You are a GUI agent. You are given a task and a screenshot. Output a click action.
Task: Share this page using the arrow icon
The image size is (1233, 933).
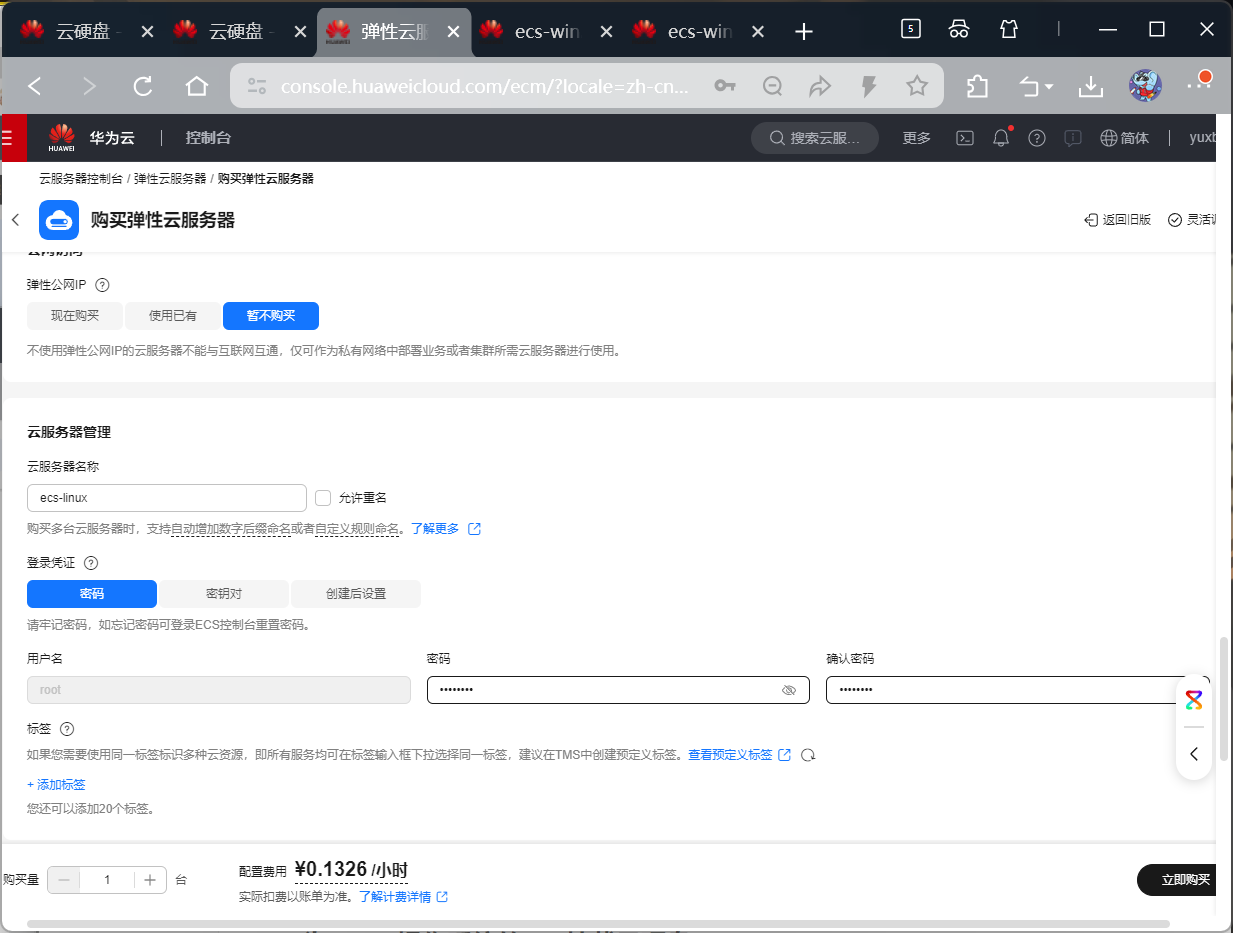pos(820,87)
